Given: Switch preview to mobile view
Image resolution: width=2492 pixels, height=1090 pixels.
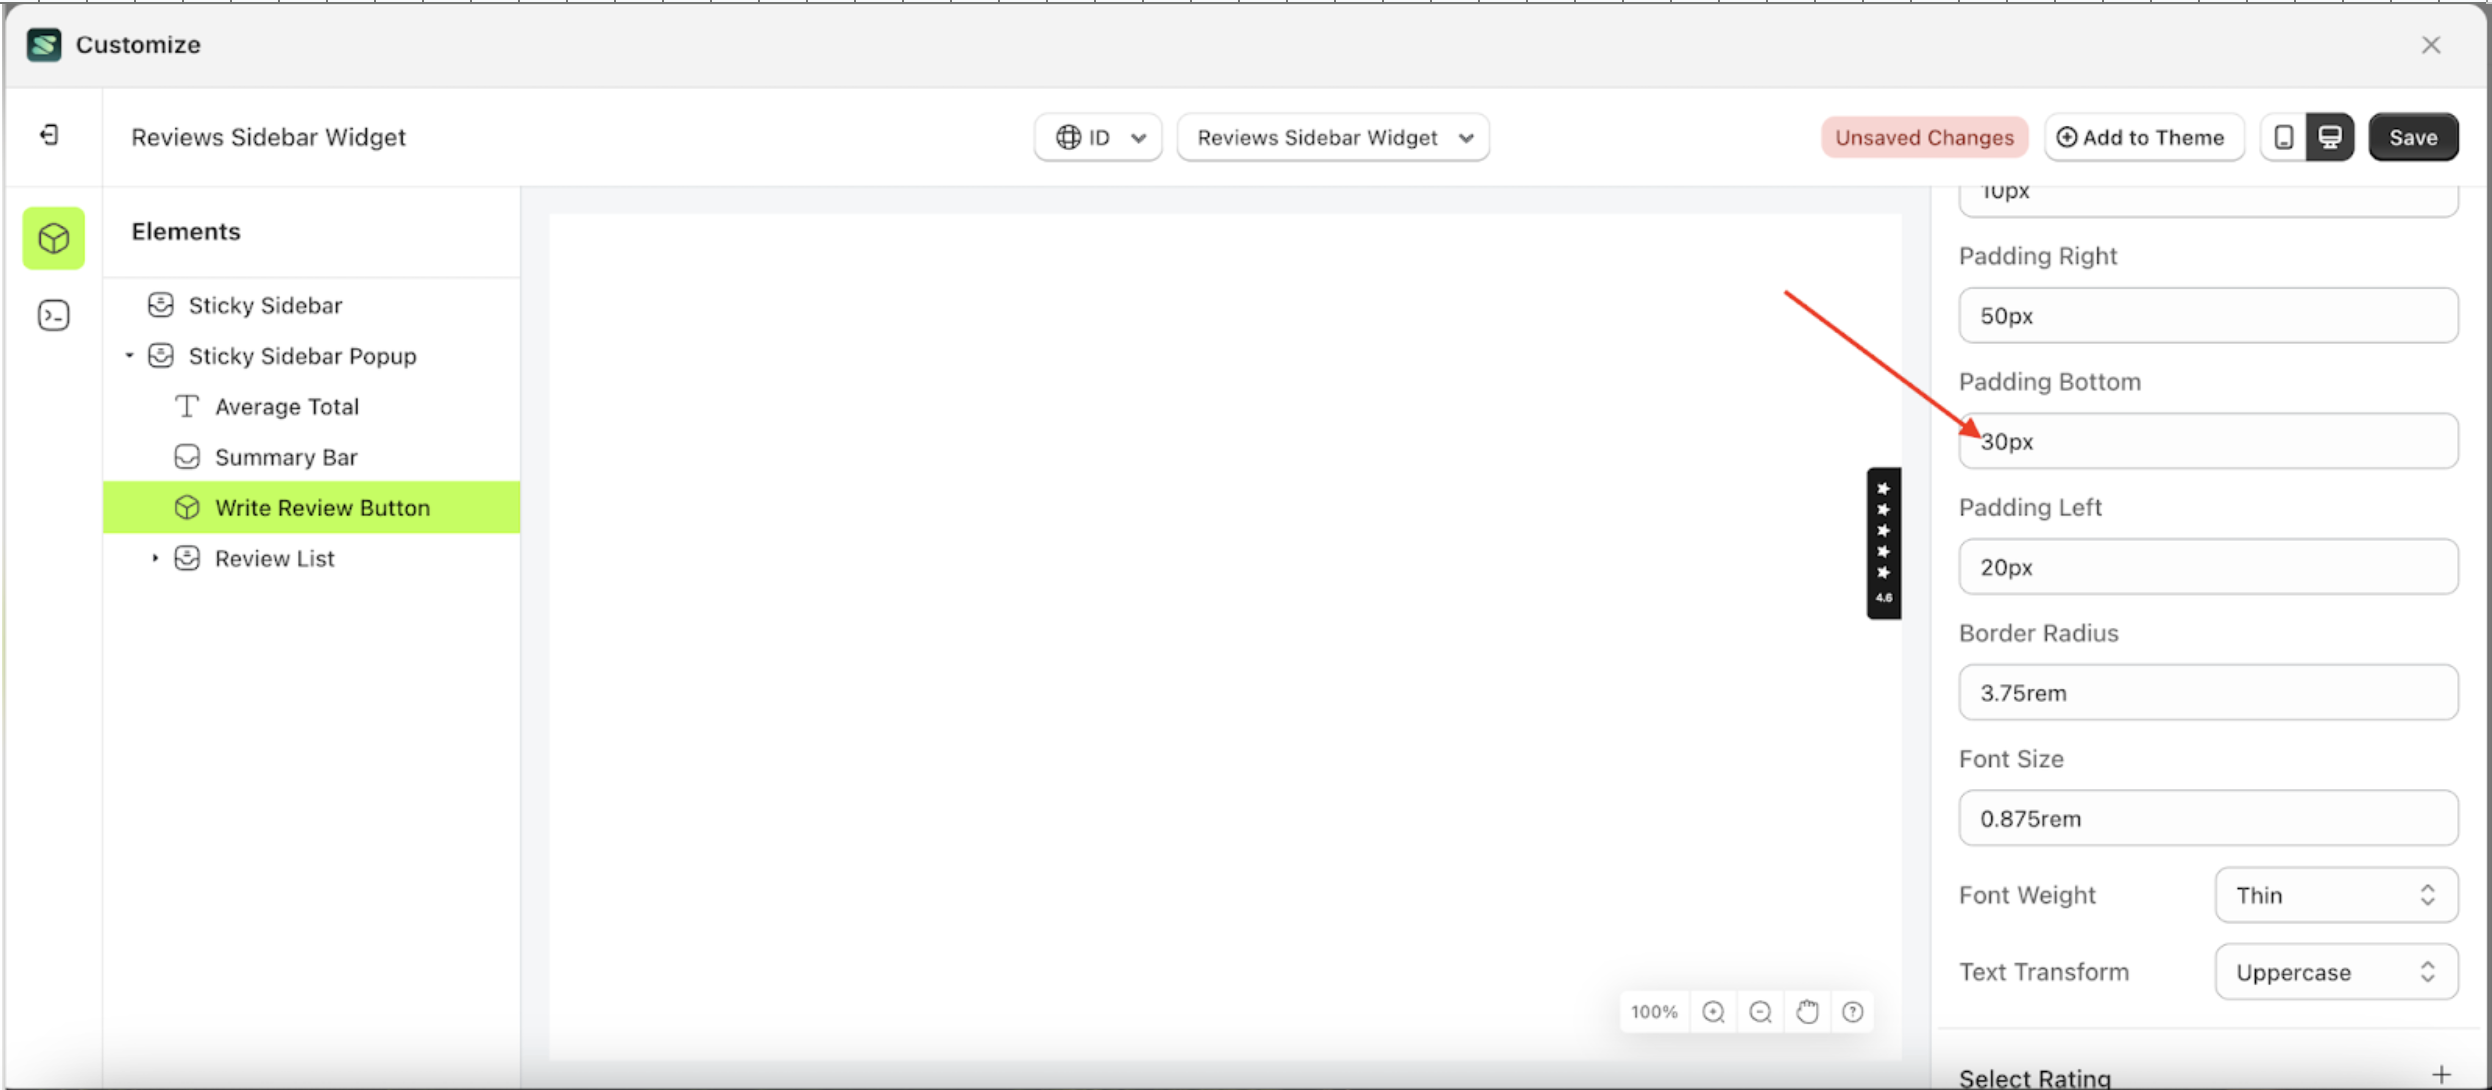Looking at the screenshot, I should pyautogui.click(x=2283, y=137).
